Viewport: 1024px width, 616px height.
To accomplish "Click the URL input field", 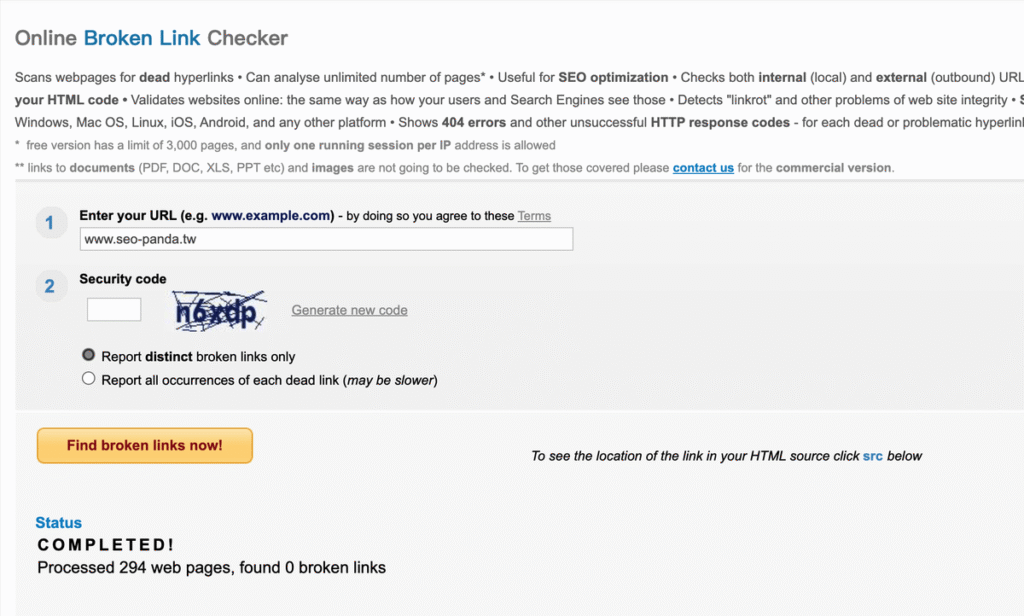I will point(326,239).
